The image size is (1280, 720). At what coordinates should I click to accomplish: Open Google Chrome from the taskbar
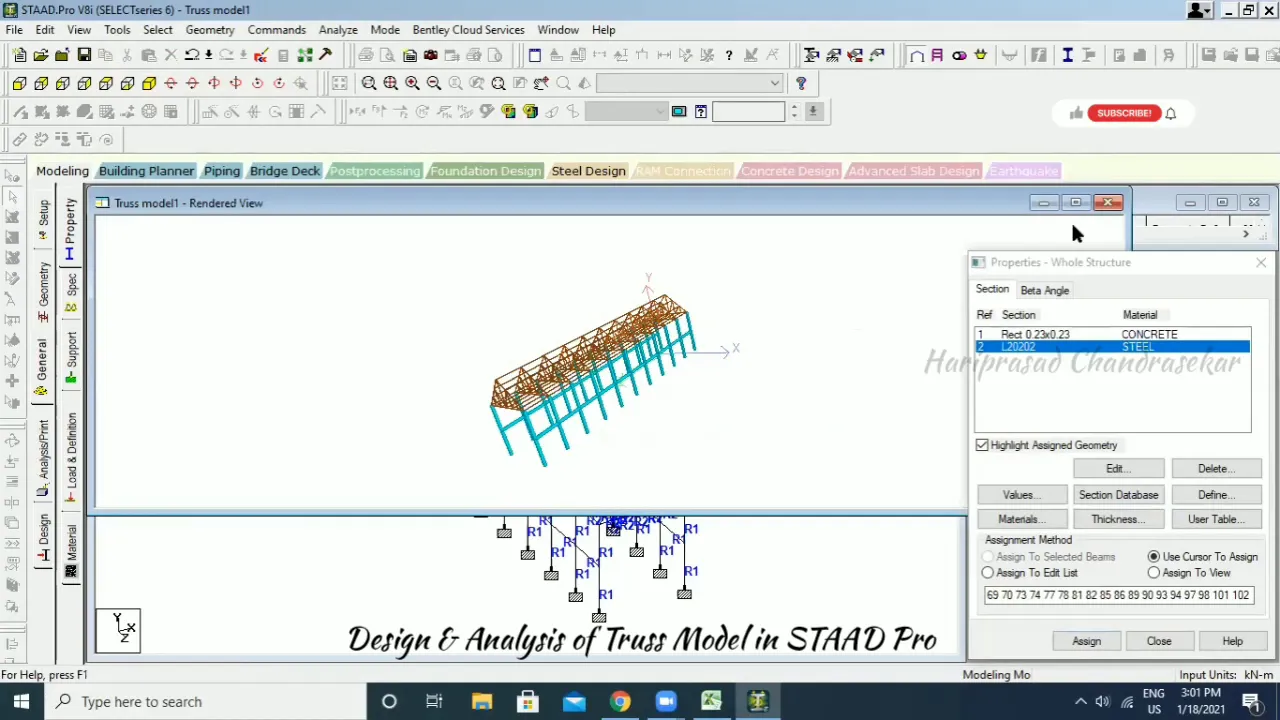[x=620, y=701]
